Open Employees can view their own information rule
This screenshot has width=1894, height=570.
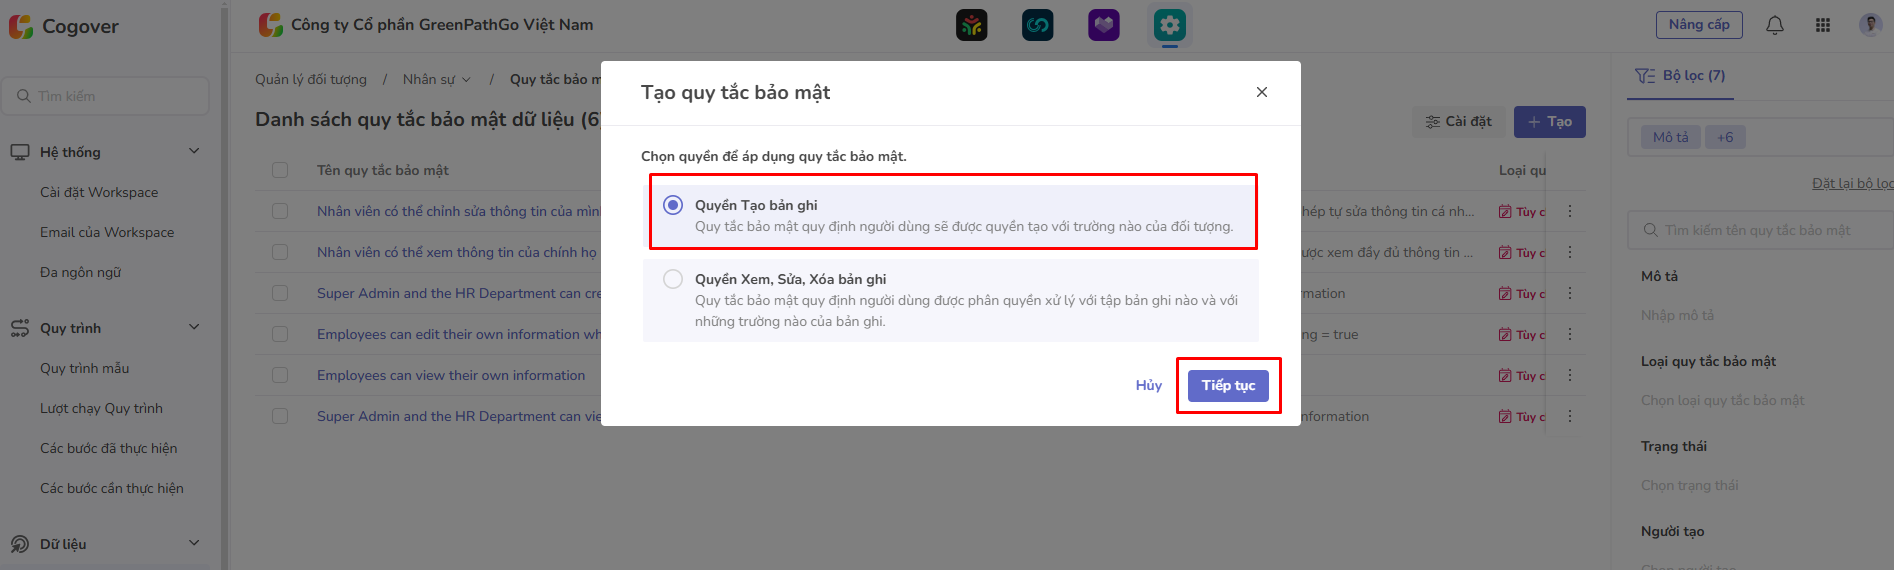coord(451,375)
